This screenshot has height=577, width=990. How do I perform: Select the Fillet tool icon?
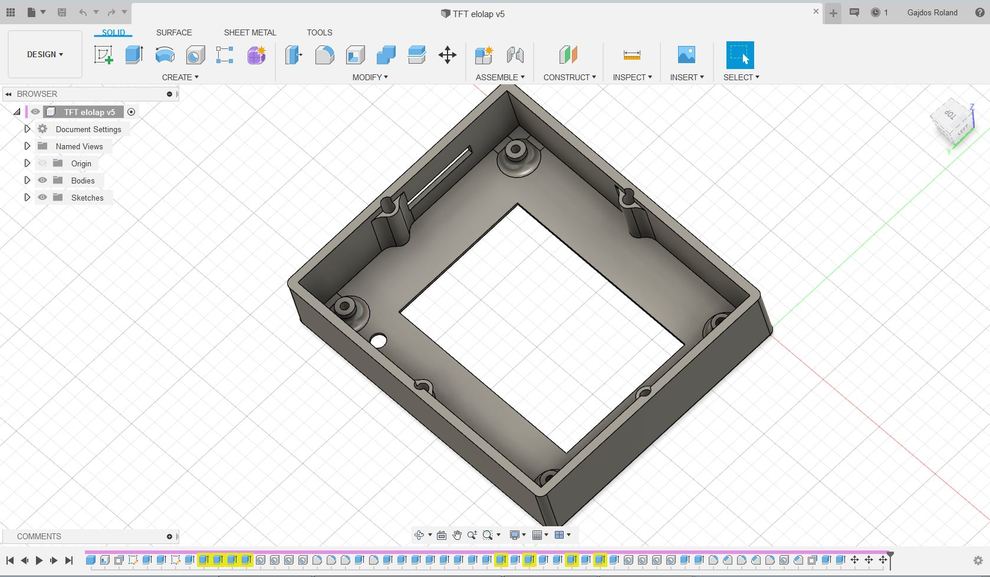coord(325,55)
